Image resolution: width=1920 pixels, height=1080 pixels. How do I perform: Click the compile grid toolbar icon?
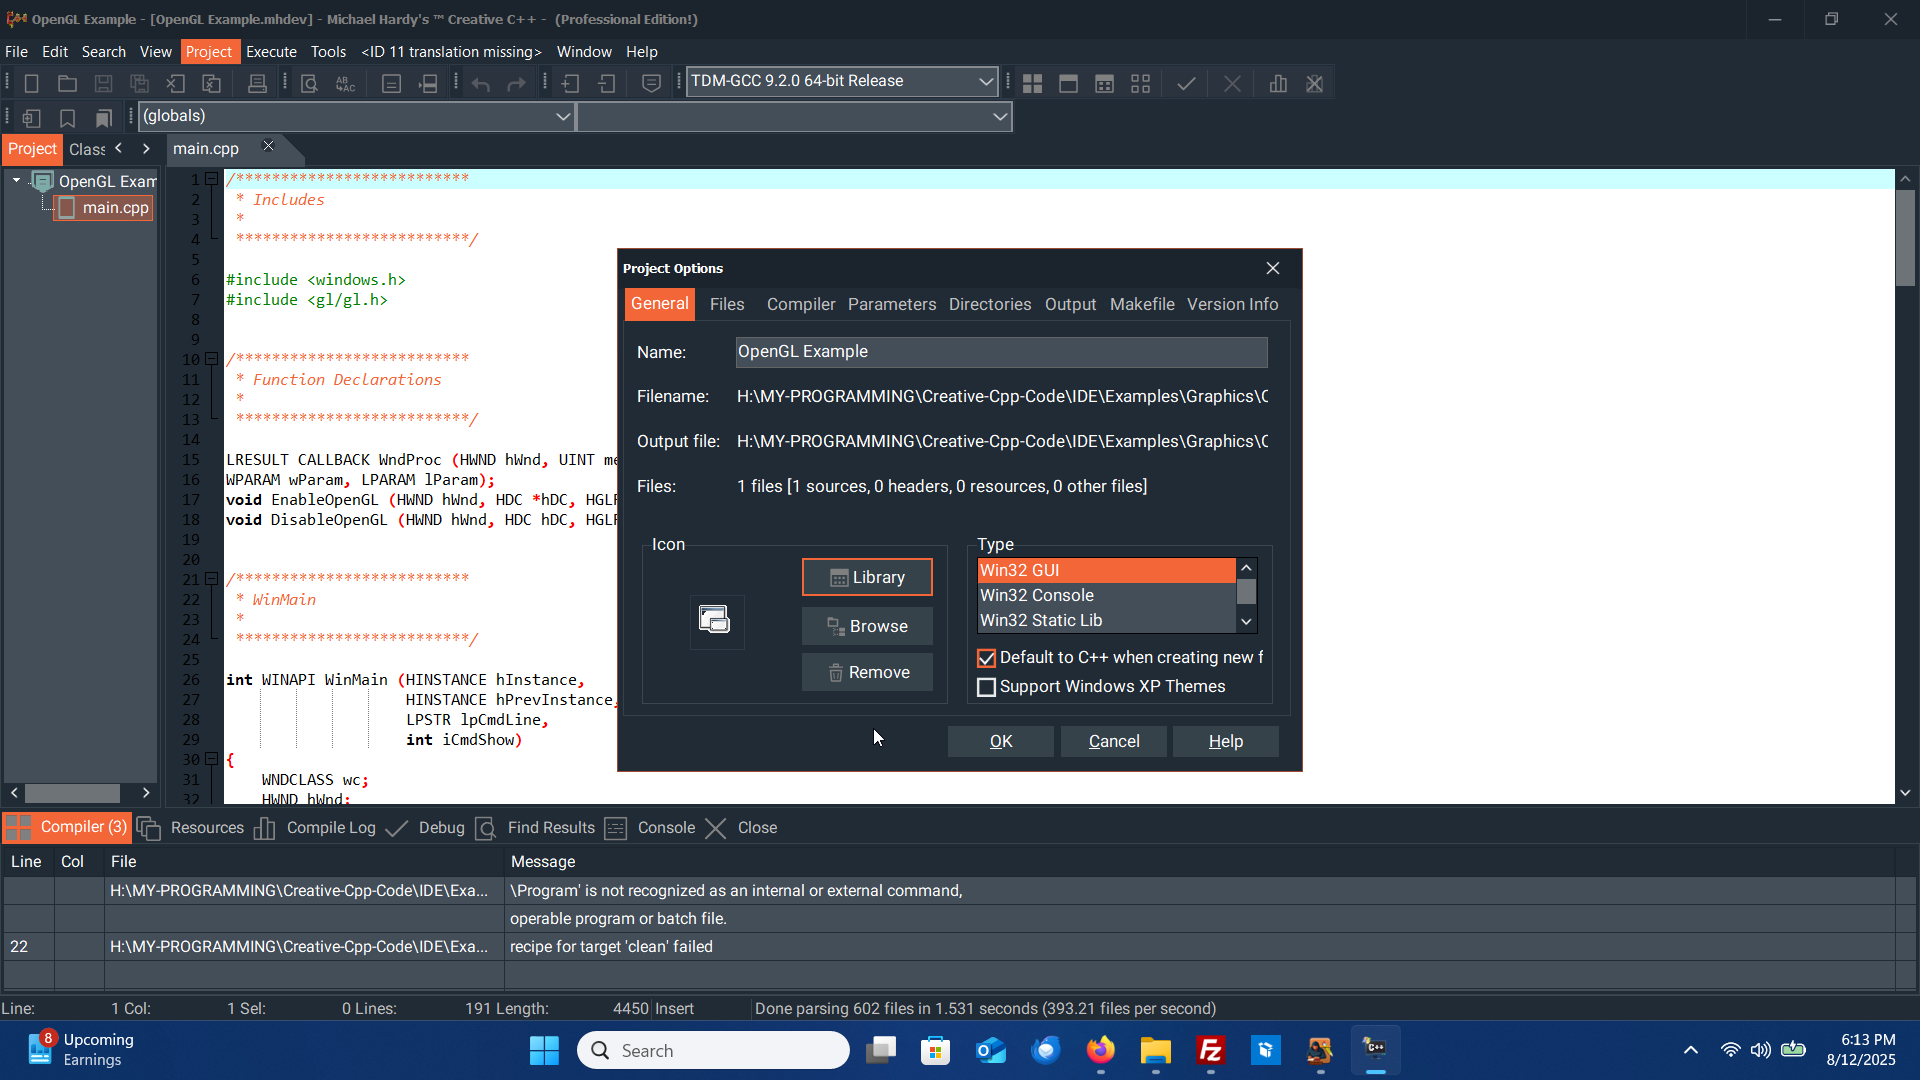(x=1032, y=84)
